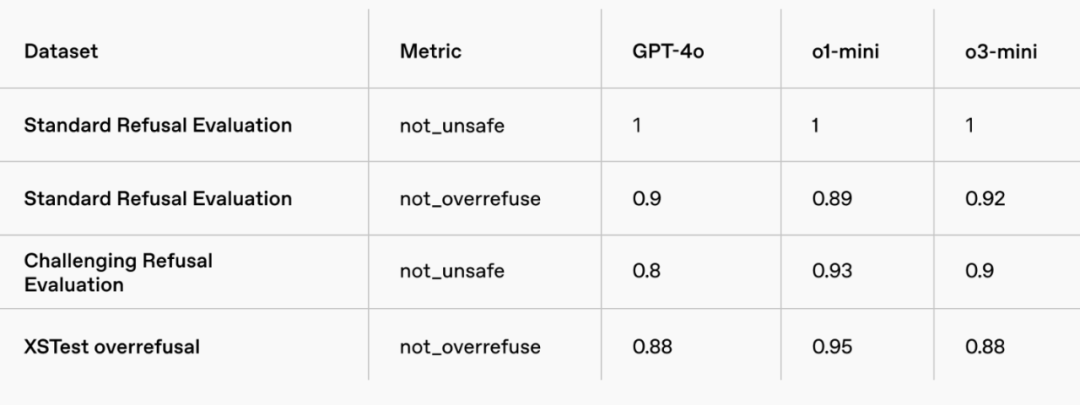1080x405 pixels.
Task: Click the Dataset column header
Action: 61,52
